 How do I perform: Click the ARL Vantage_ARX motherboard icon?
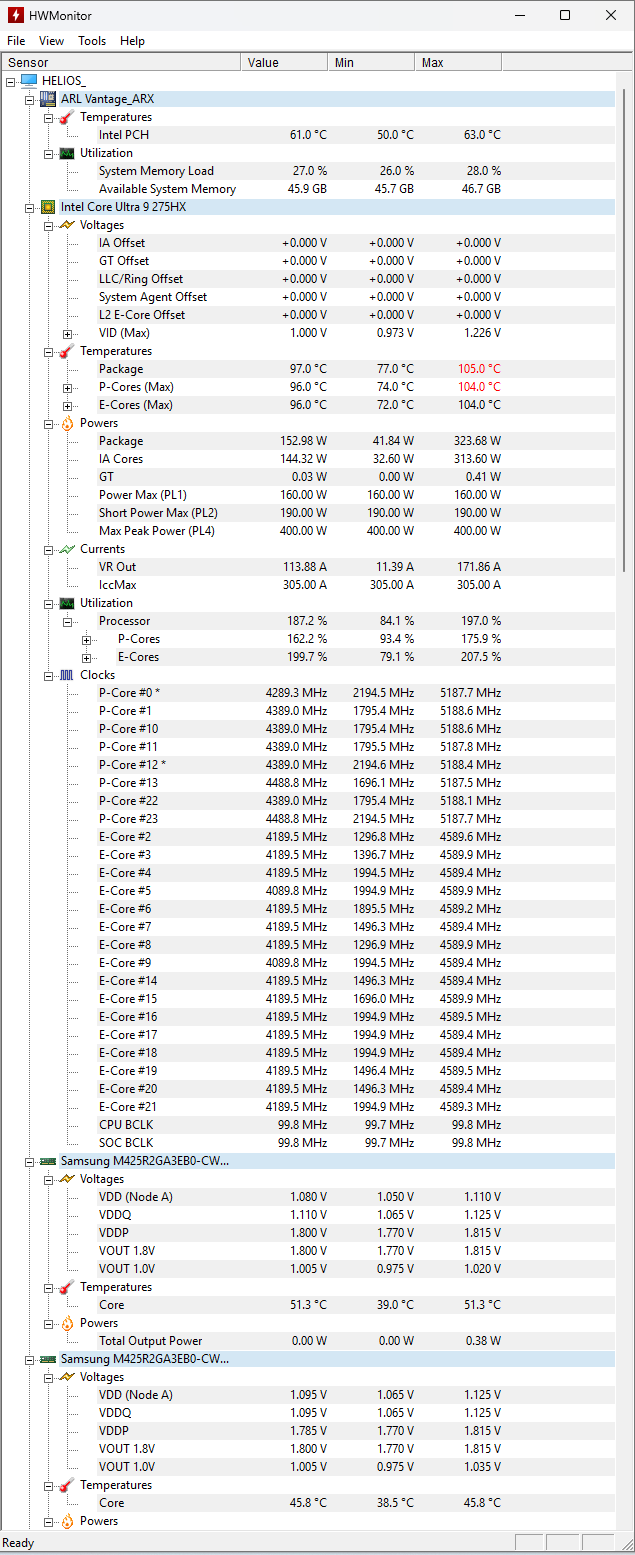point(48,99)
